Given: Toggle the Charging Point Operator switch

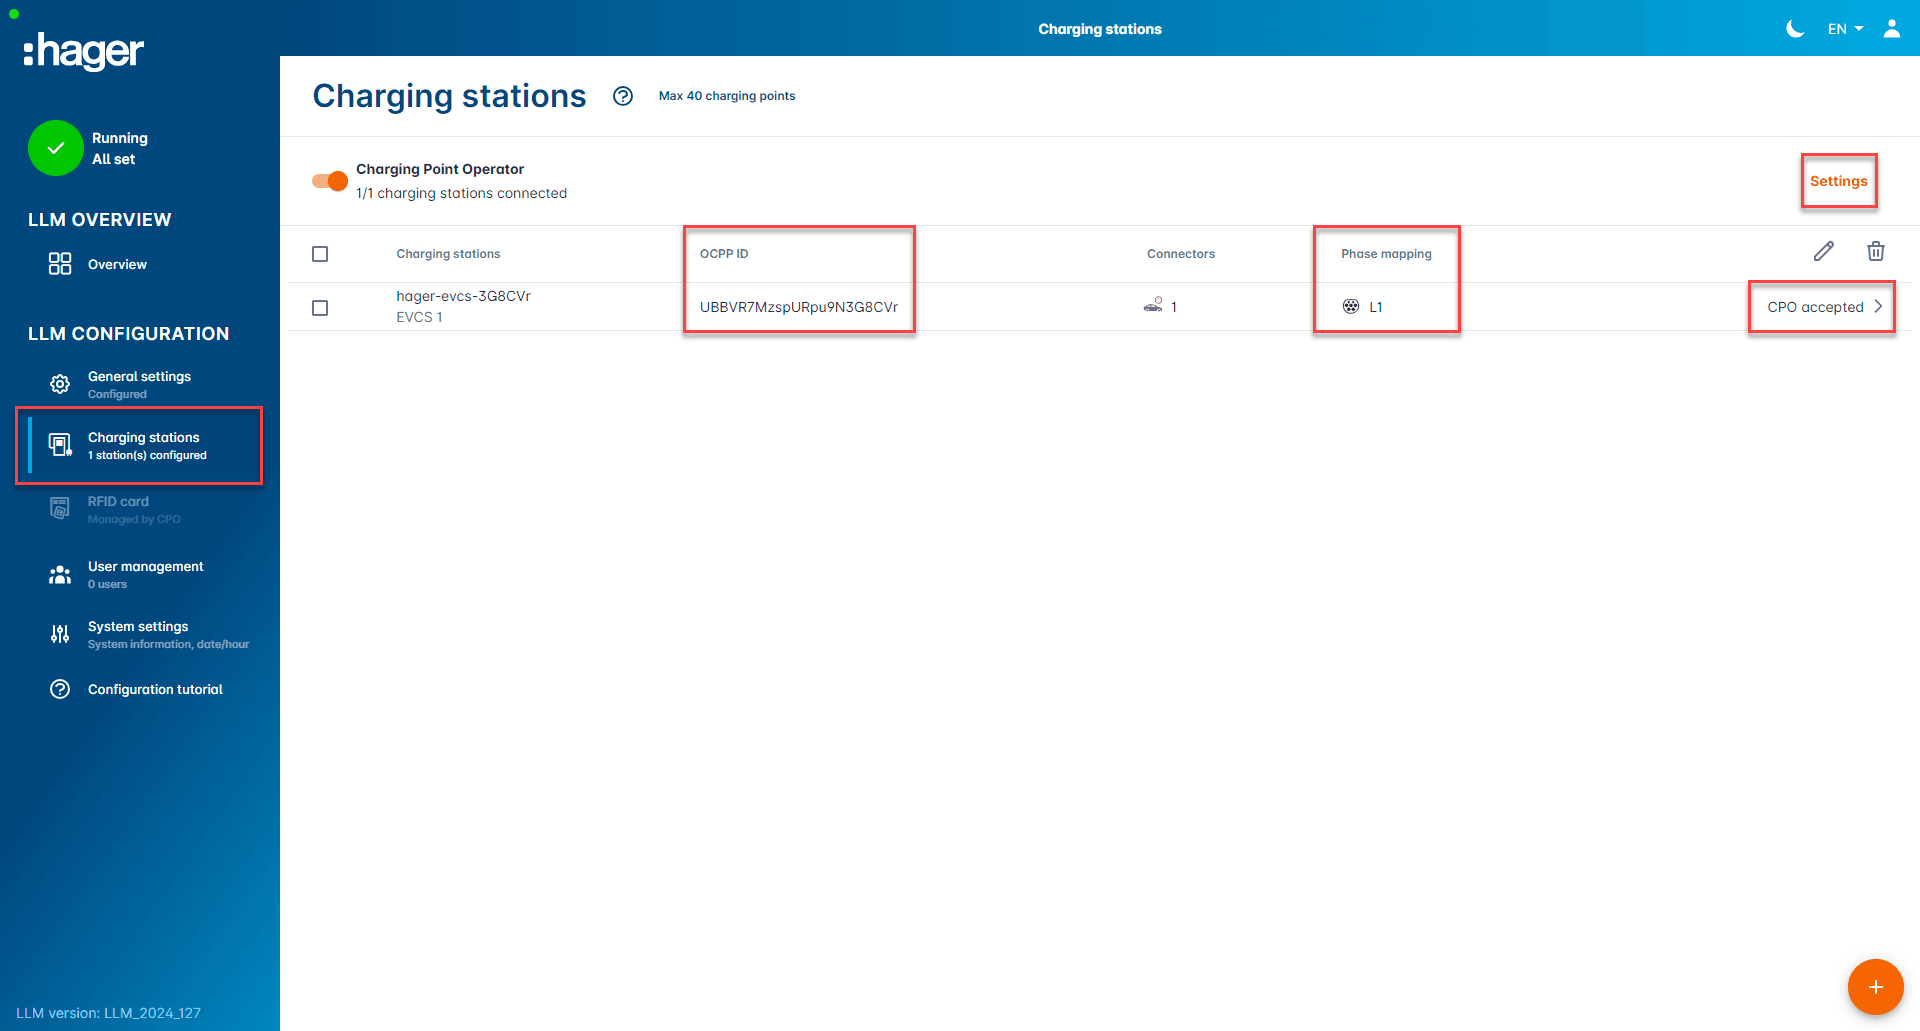Looking at the screenshot, I should pos(330,181).
